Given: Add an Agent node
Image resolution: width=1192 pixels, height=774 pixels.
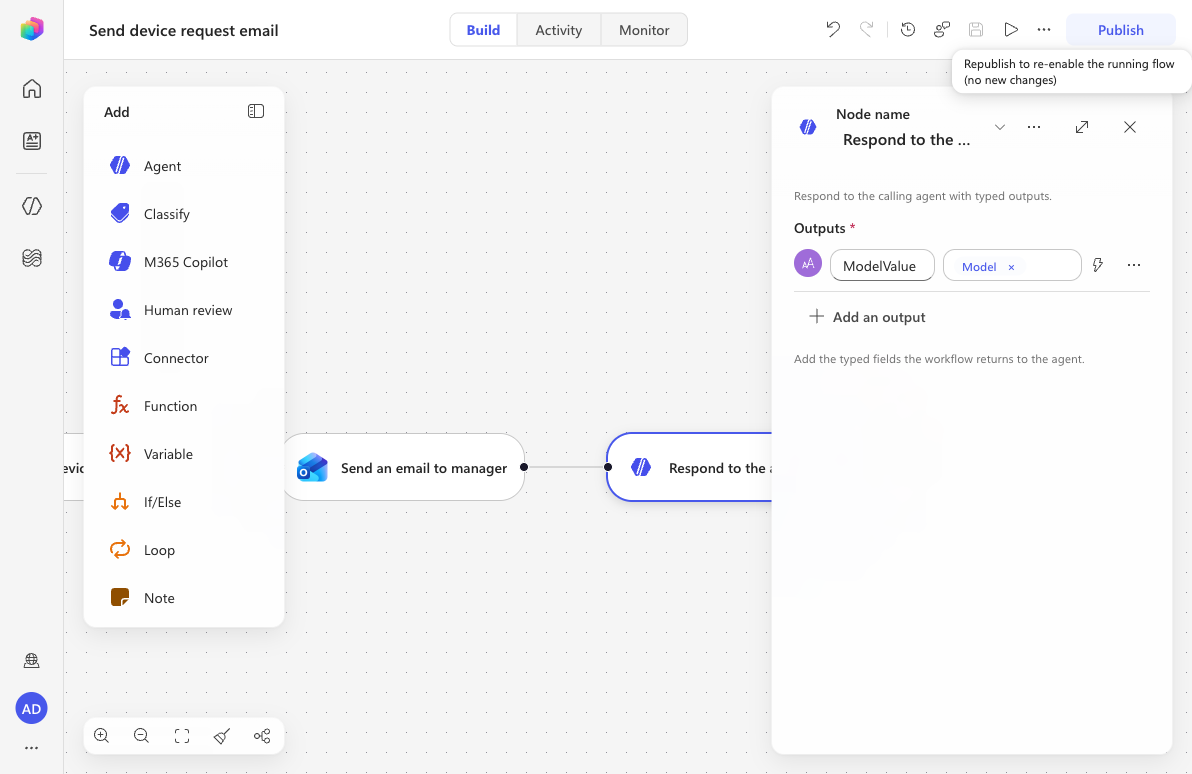Looking at the screenshot, I should (184, 166).
